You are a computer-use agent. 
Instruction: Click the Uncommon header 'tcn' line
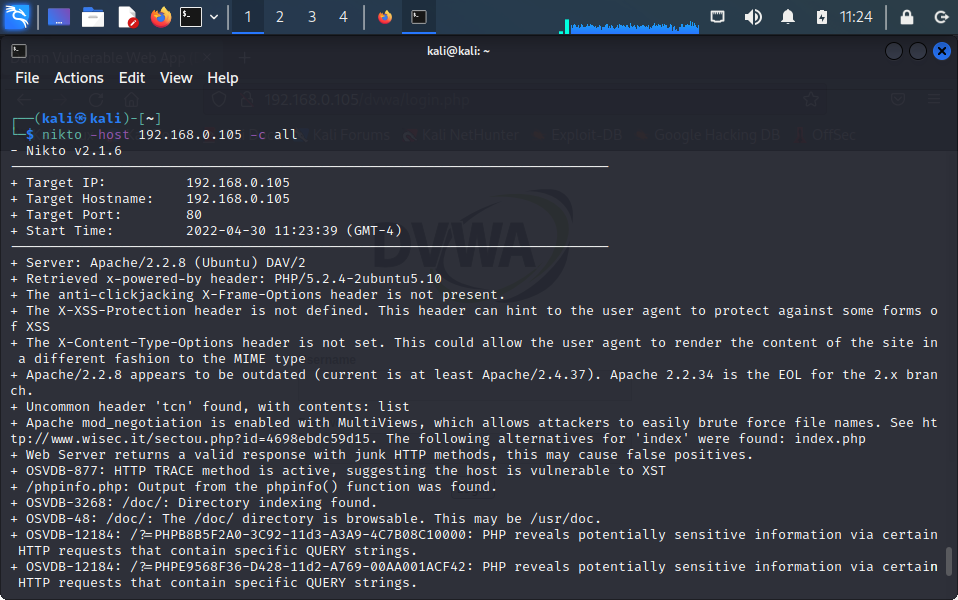(x=210, y=407)
